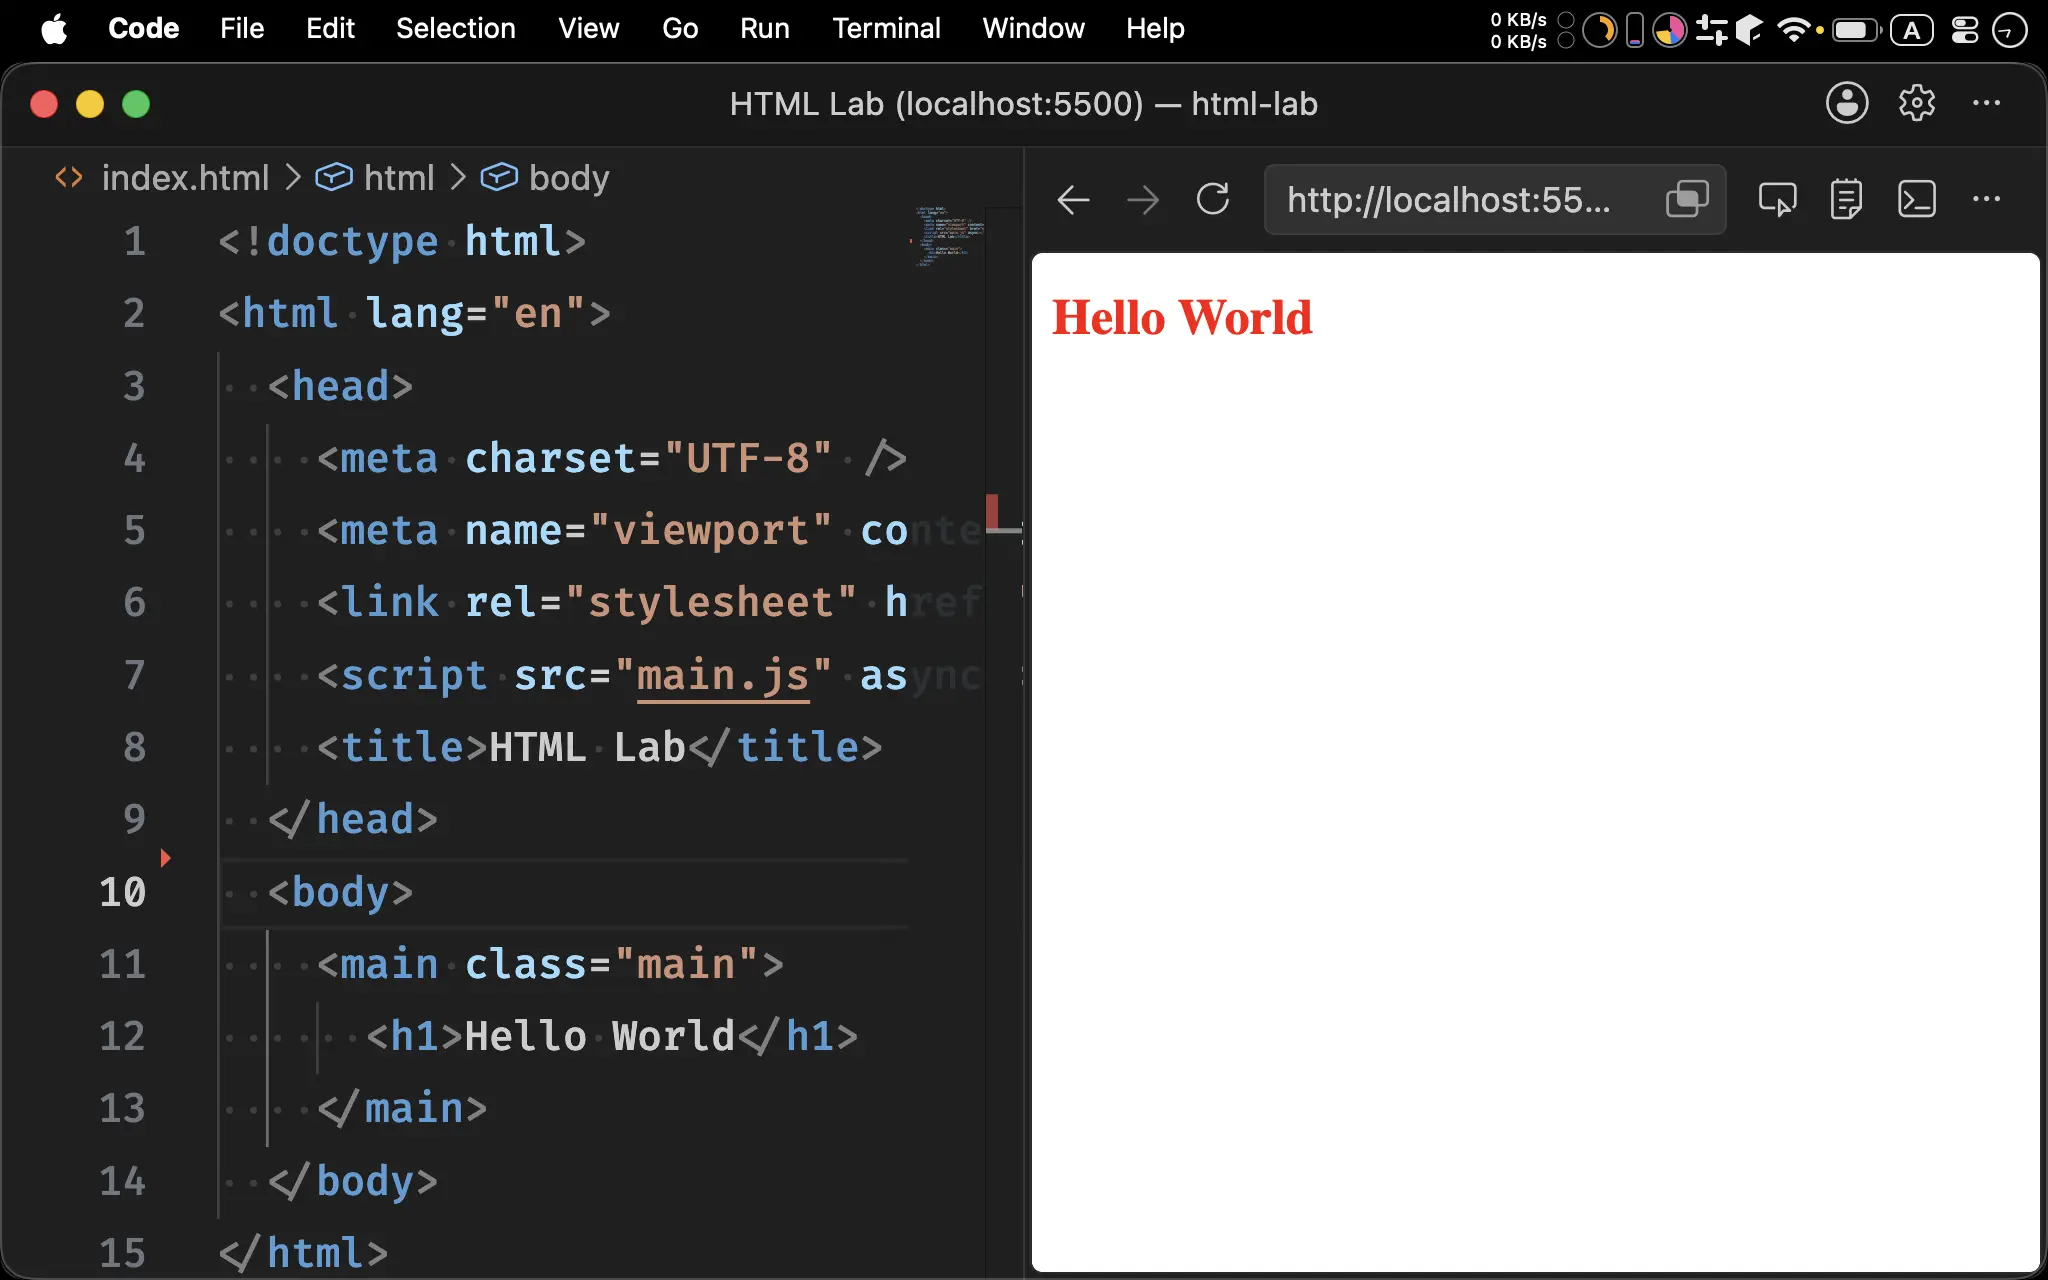Image resolution: width=2048 pixels, height=1280 pixels.
Task: Open the View menu
Action: tap(589, 29)
